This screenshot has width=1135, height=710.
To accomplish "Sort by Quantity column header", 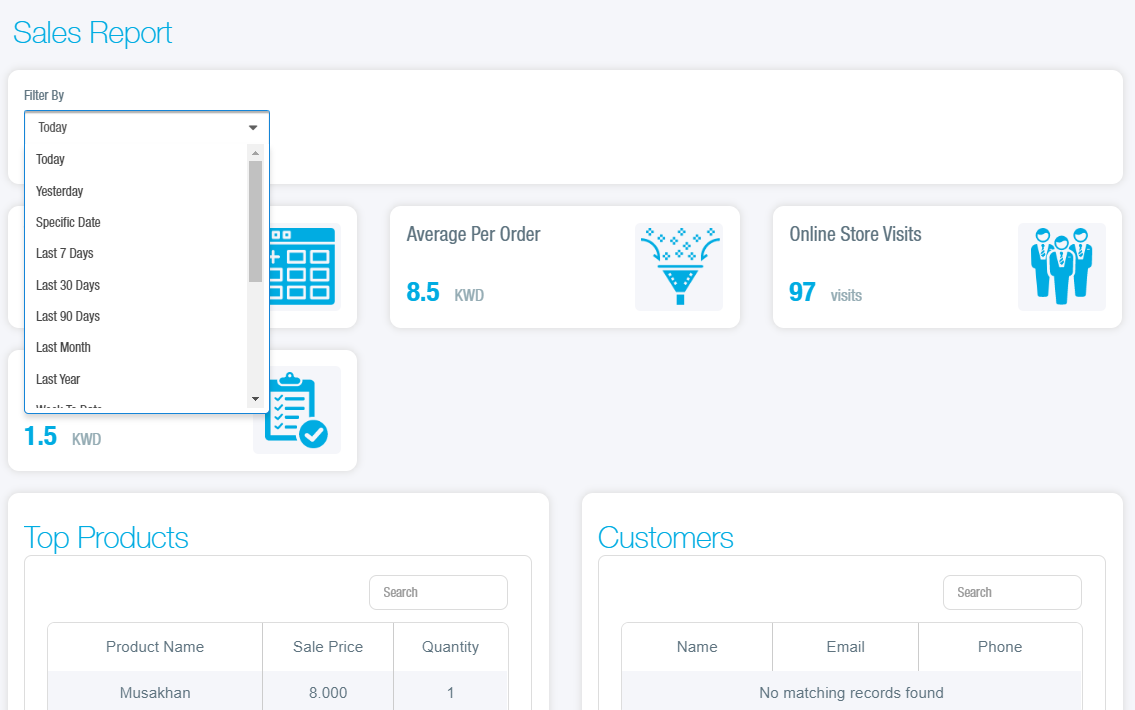I will coord(450,647).
